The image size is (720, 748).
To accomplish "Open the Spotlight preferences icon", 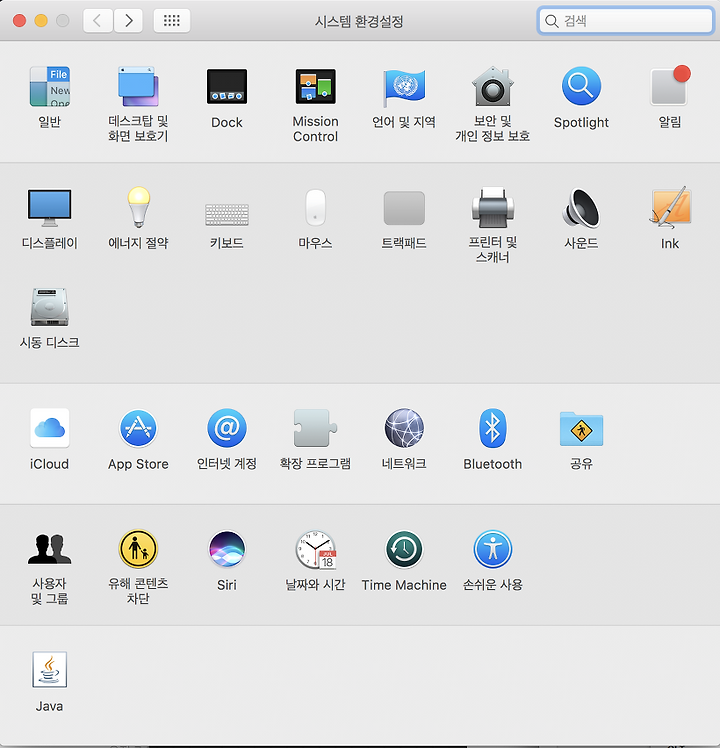I will pyautogui.click(x=581, y=86).
